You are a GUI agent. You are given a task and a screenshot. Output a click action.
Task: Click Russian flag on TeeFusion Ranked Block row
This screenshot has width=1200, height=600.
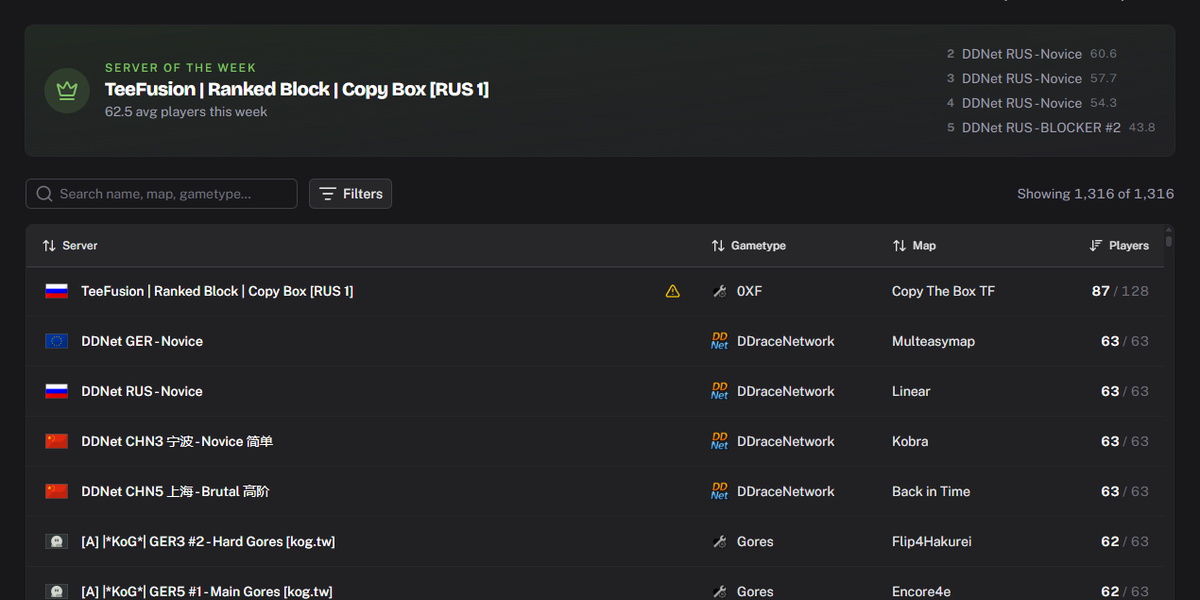(x=57, y=291)
